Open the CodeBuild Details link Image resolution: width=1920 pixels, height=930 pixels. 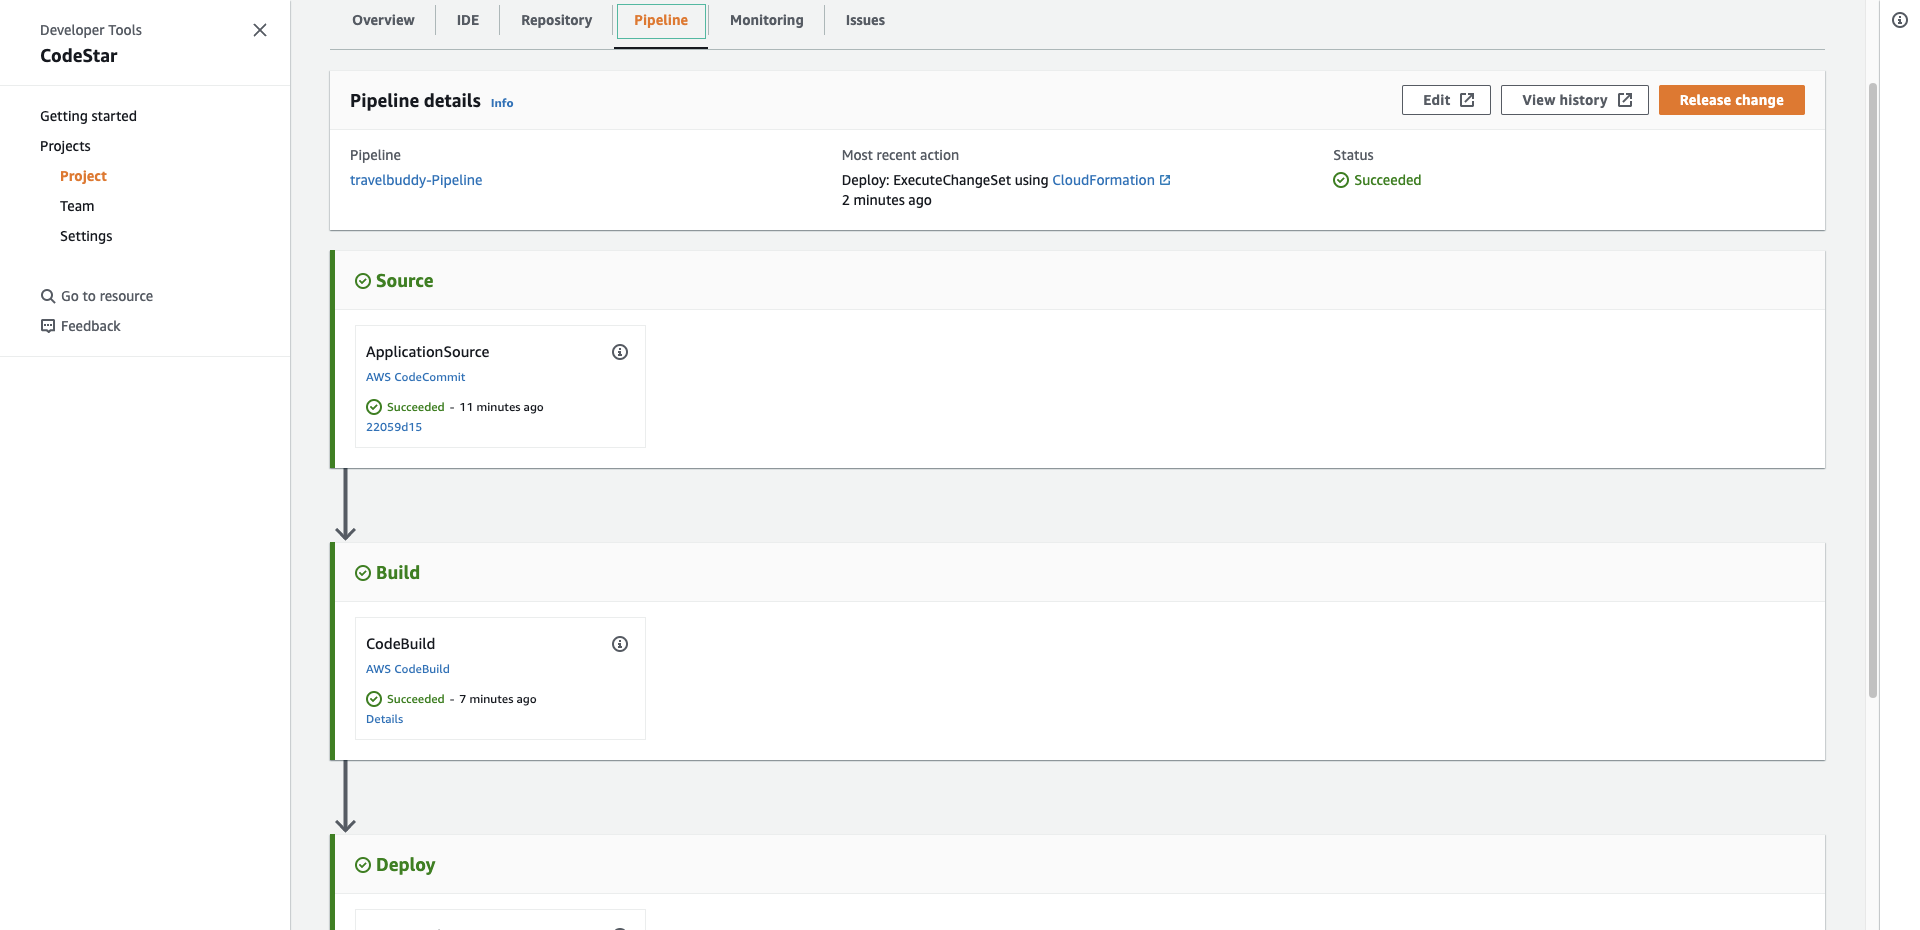pyautogui.click(x=385, y=719)
